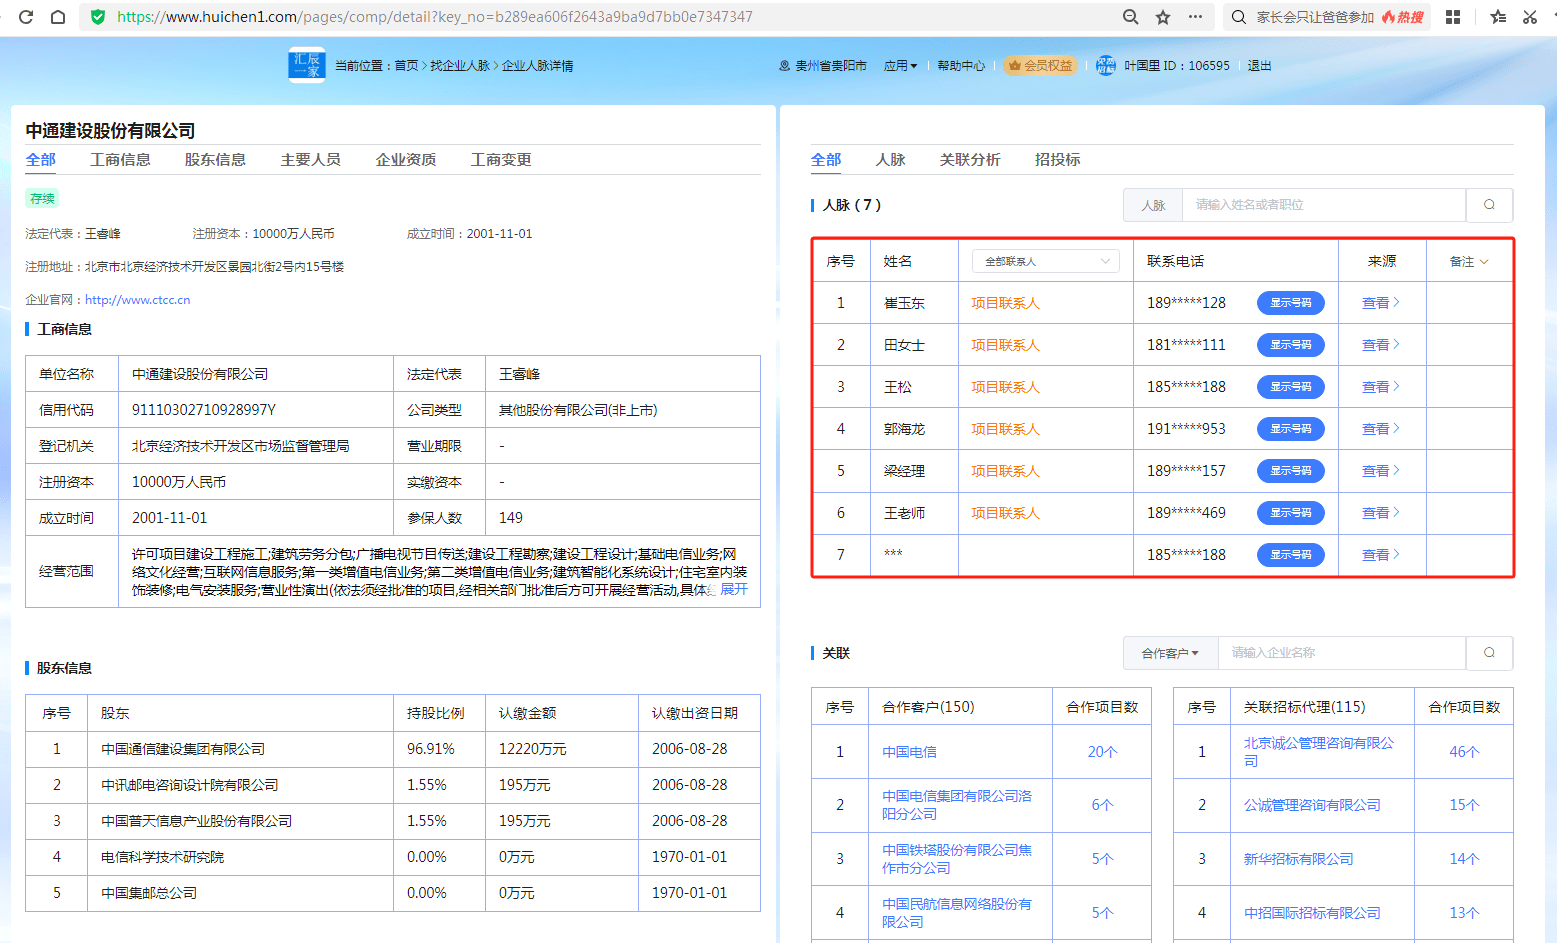Click 46个 project count link
This screenshot has width=1557, height=943.
pos(1464,752)
